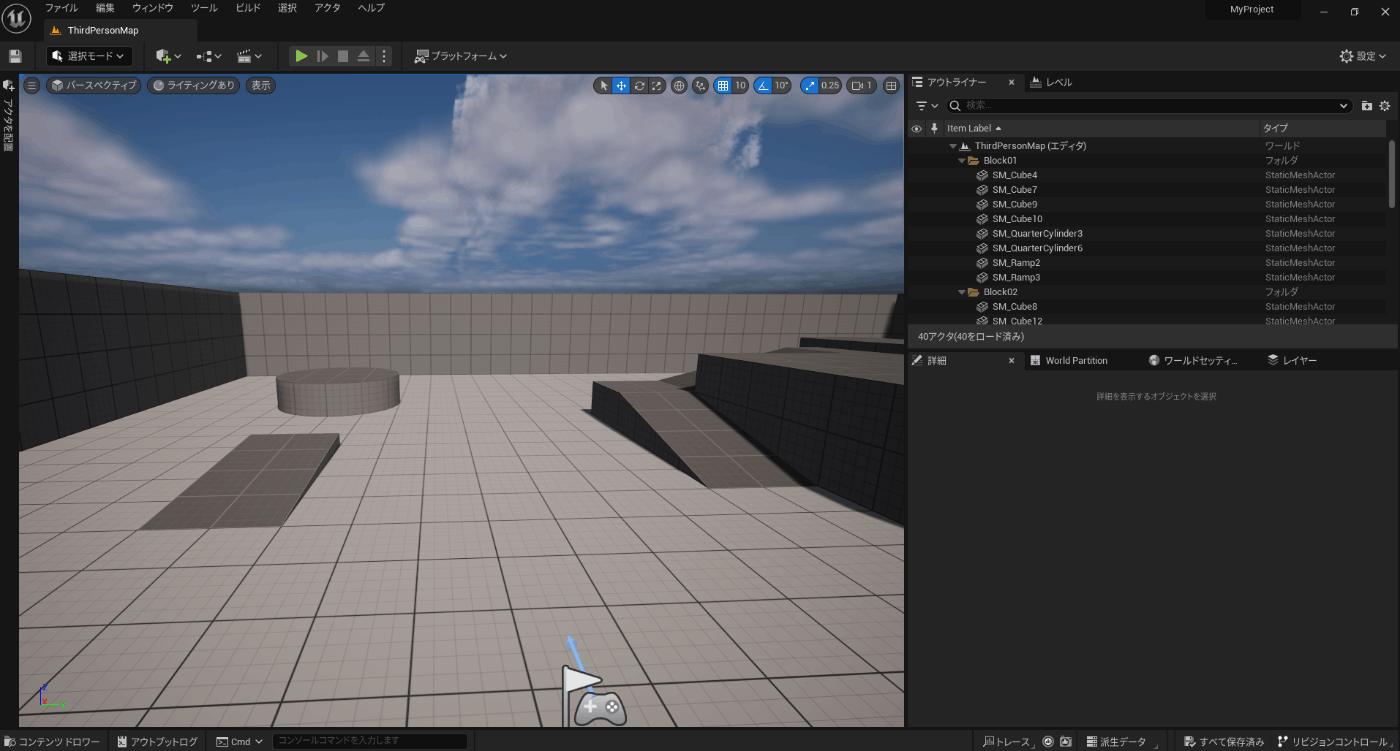Toggle surface snapping icon

point(700,86)
